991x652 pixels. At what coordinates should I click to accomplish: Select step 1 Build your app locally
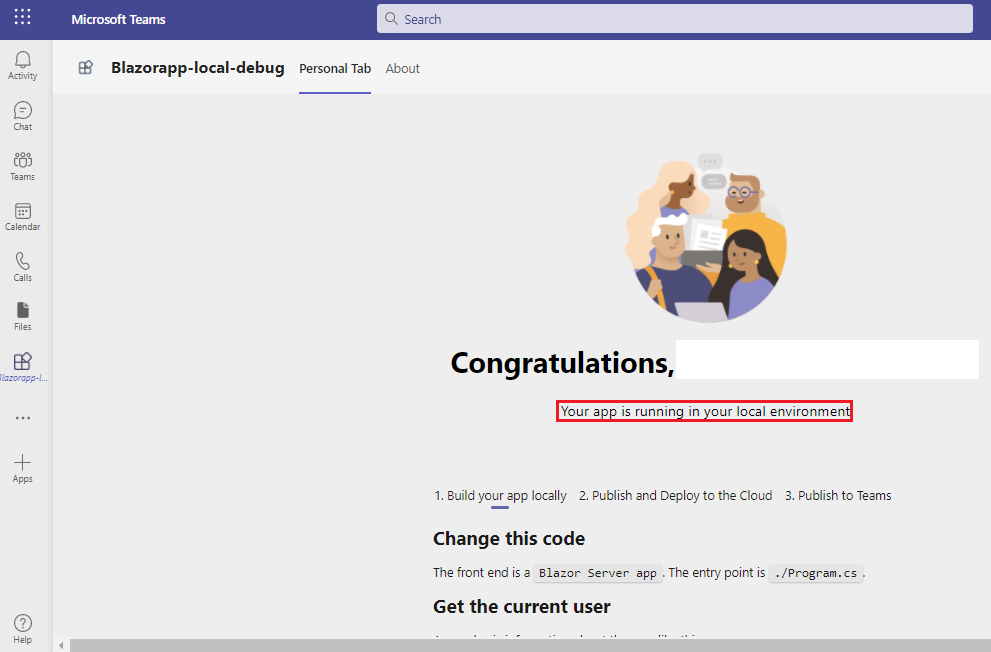(x=500, y=496)
